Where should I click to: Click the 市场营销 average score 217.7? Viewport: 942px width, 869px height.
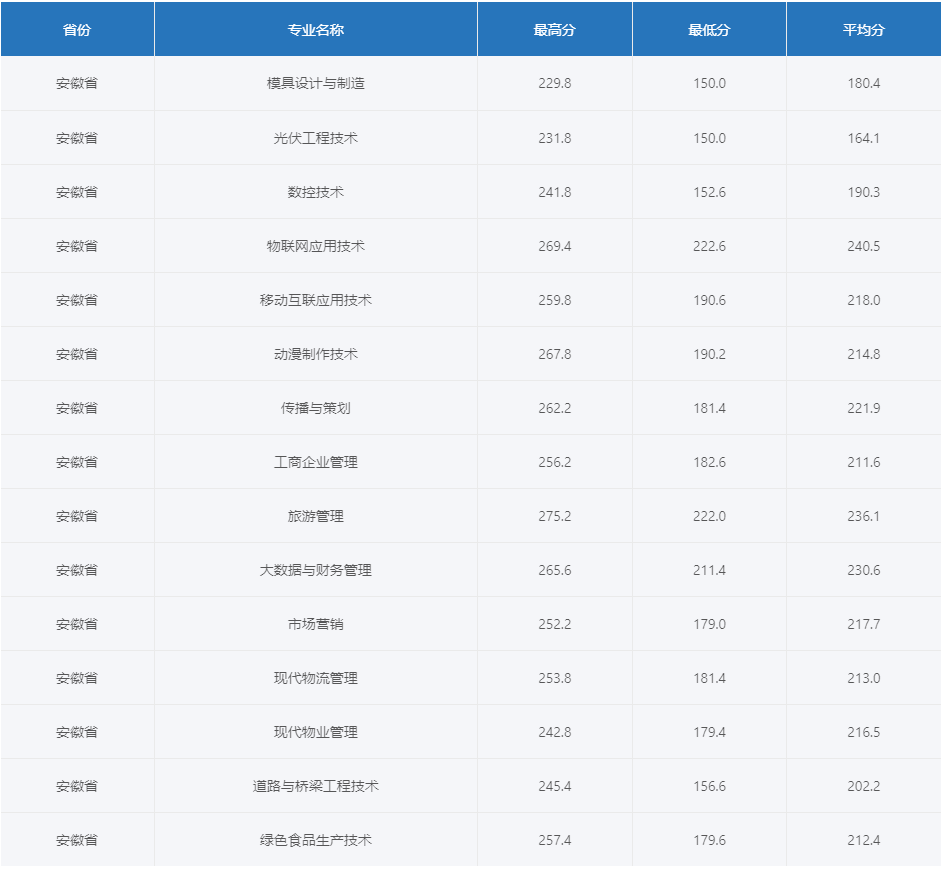[864, 623]
